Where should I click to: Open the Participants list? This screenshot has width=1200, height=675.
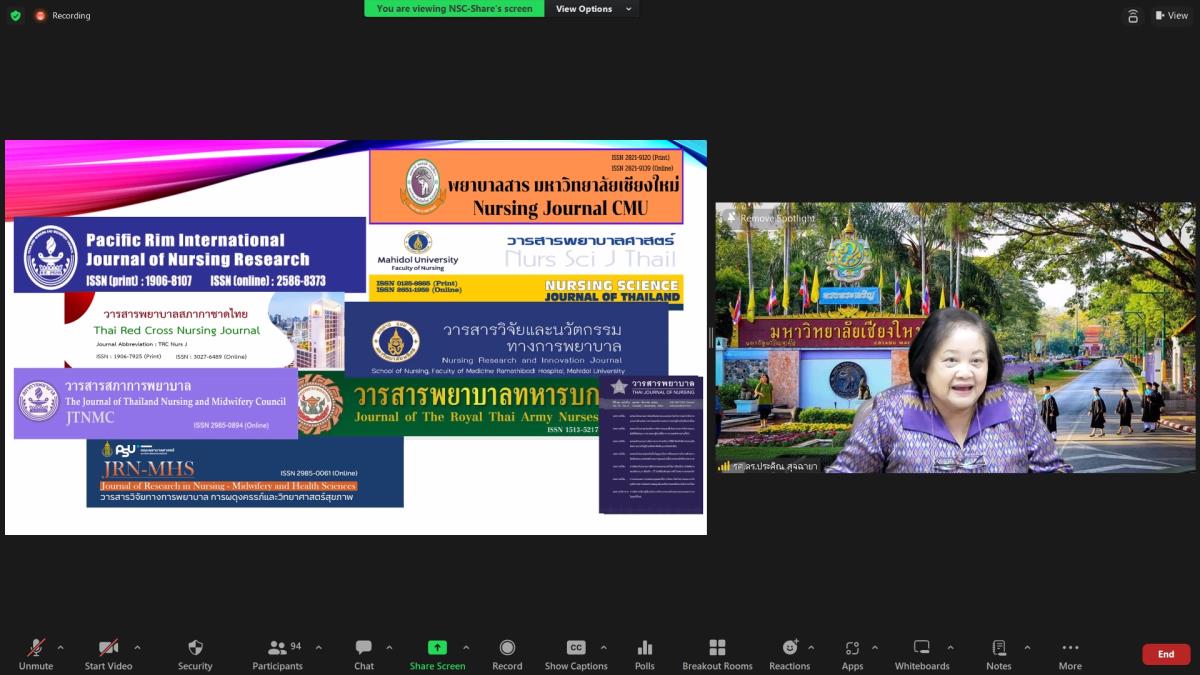(278, 654)
